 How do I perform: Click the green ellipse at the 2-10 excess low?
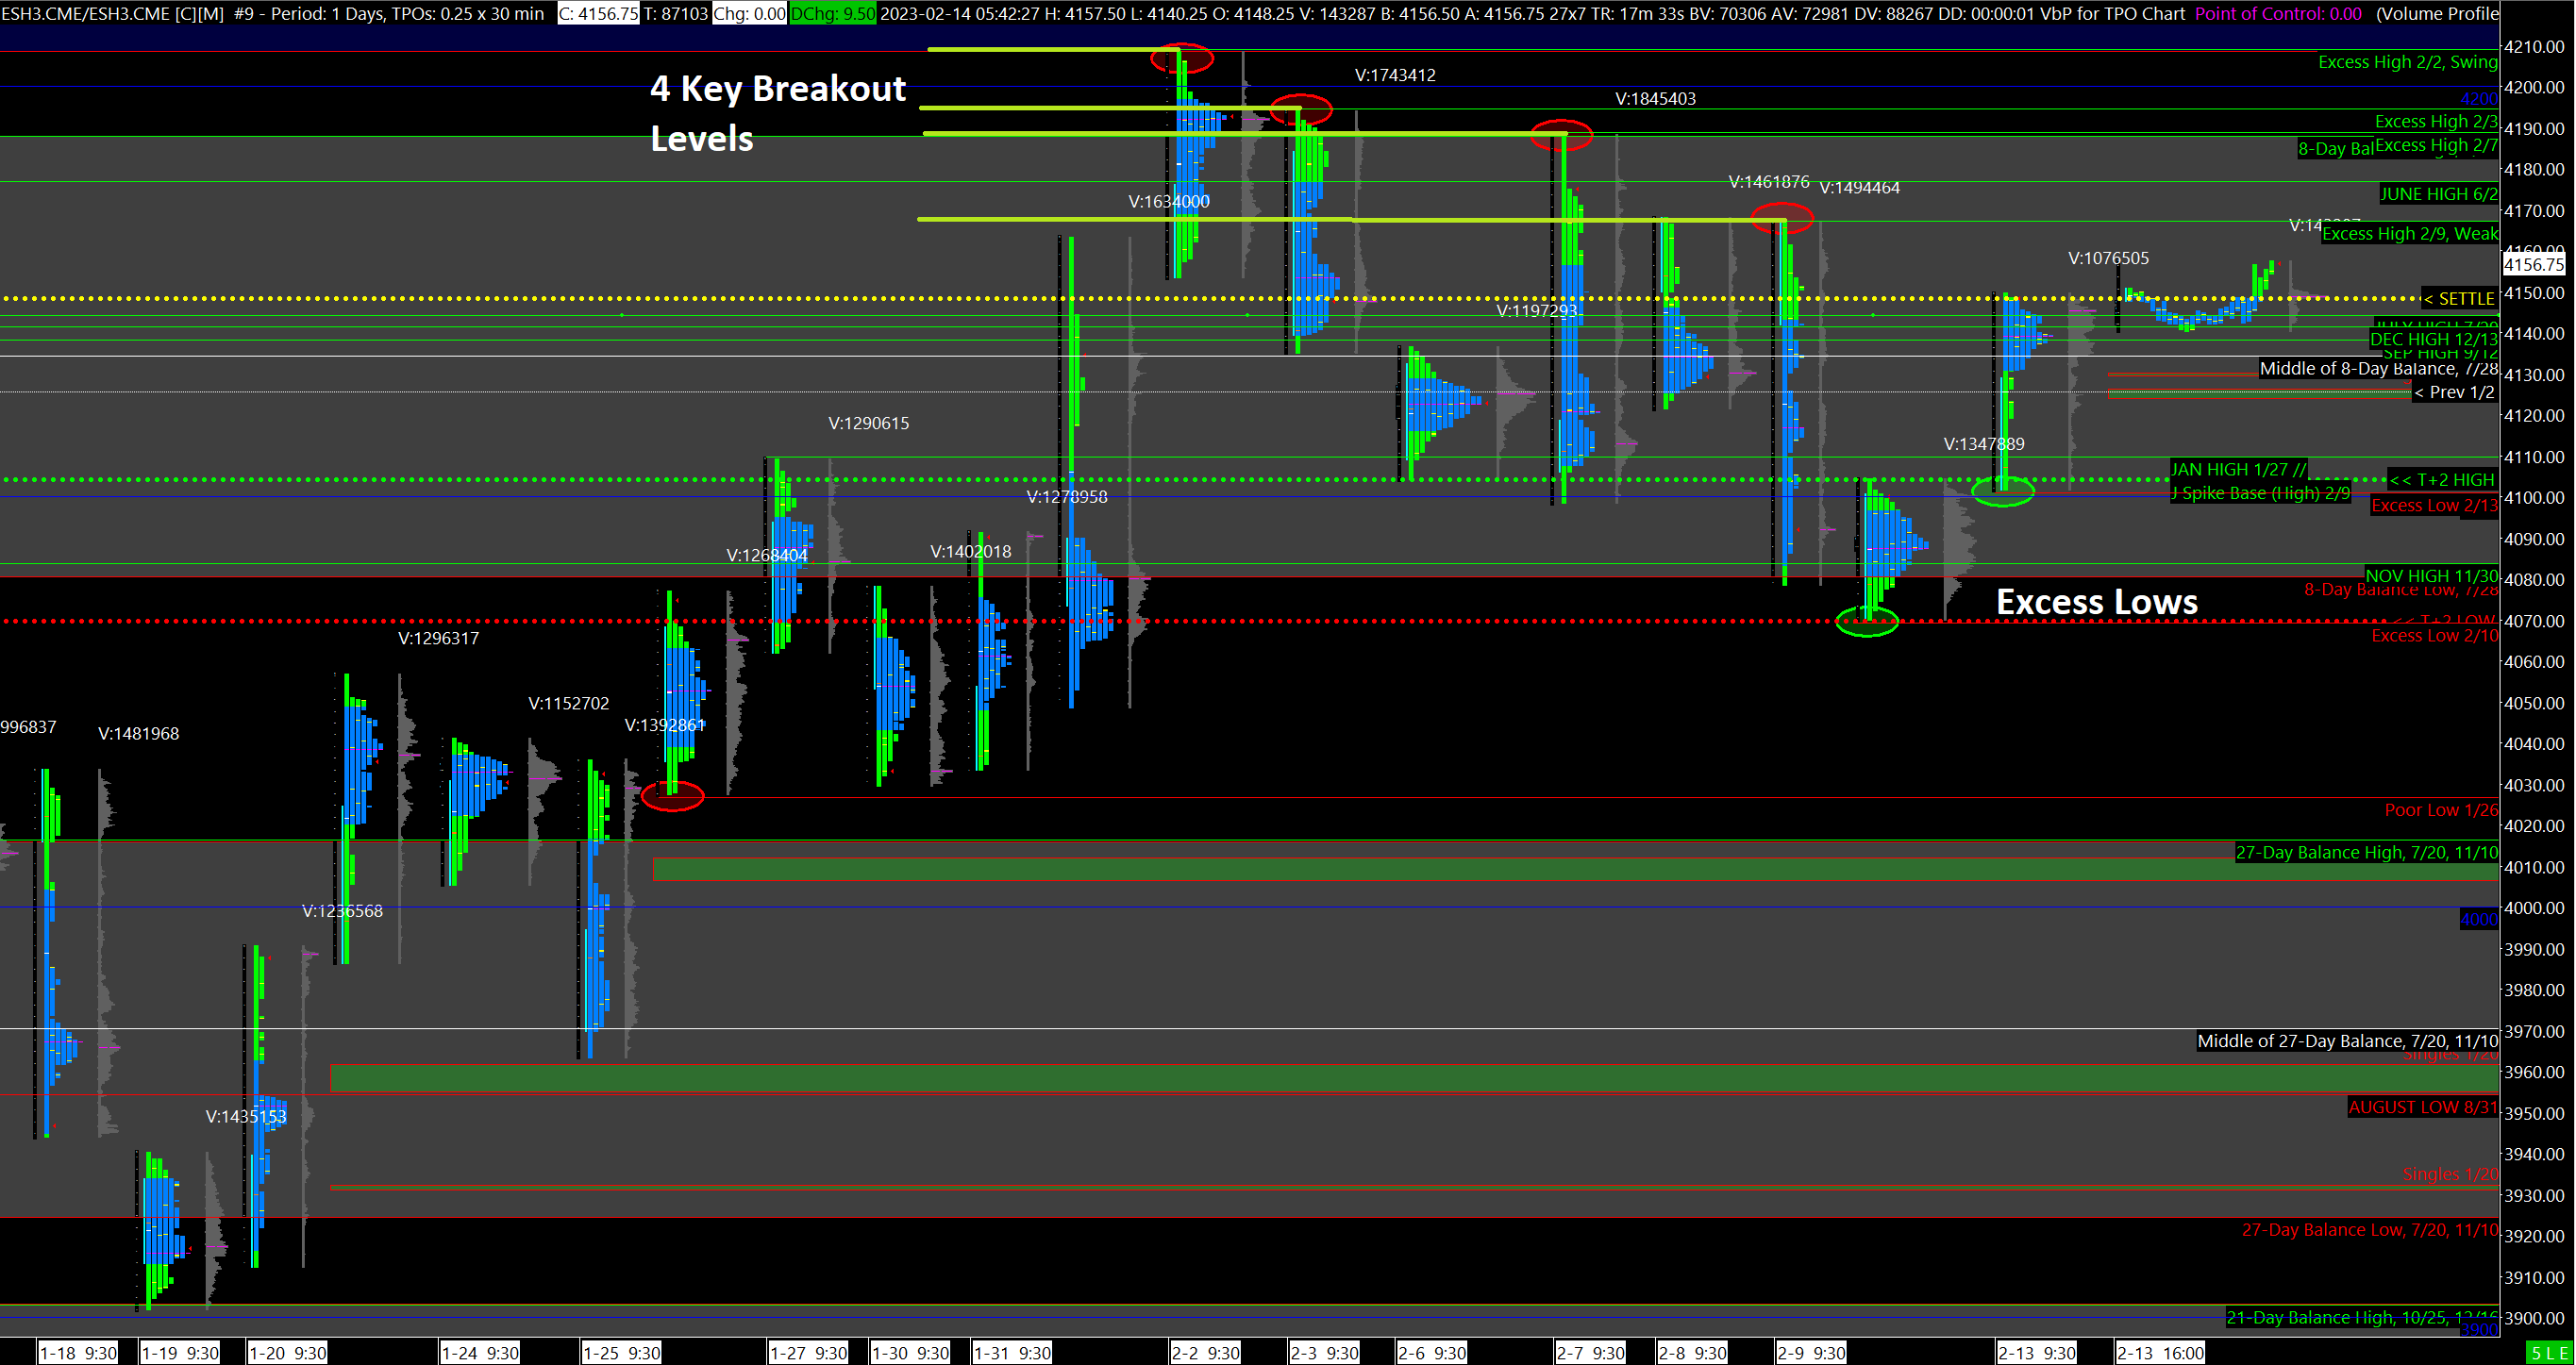(1867, 622)
